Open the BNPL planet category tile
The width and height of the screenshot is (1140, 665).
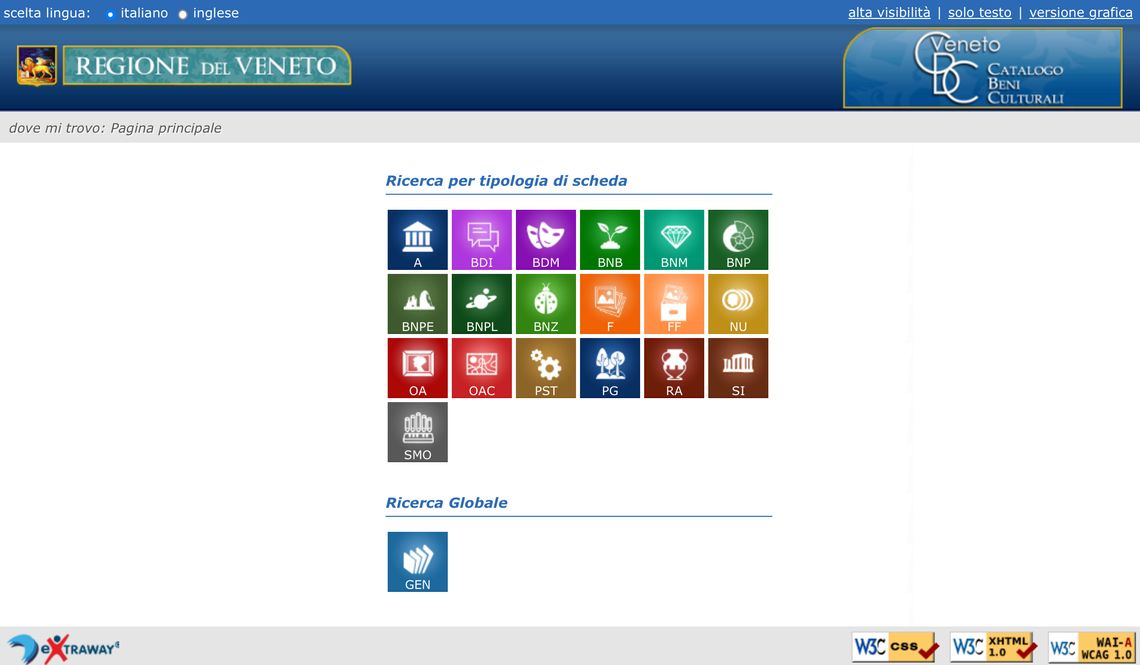coord(481,304)
